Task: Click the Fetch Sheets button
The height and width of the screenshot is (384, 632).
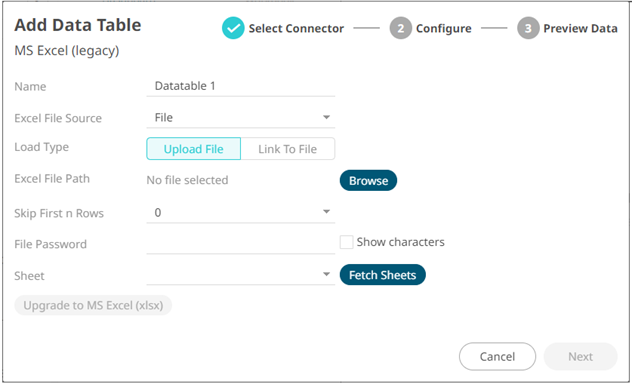Action: click(383, 275)
